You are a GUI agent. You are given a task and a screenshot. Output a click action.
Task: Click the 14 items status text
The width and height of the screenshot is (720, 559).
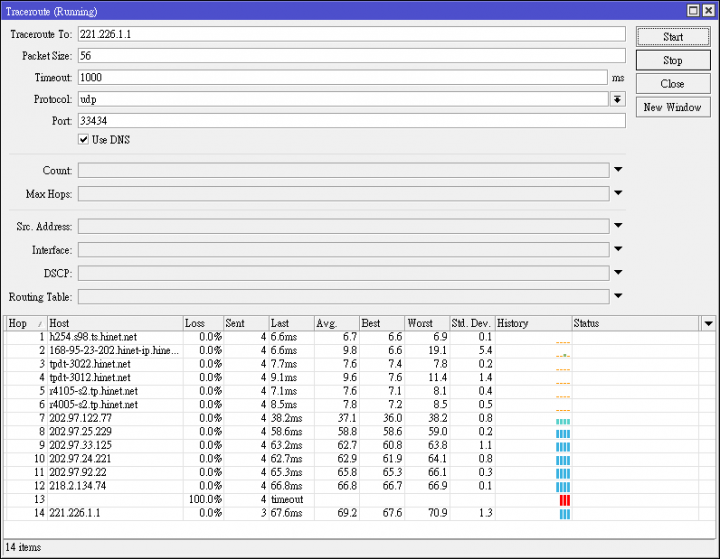click(x=23, y=548)
